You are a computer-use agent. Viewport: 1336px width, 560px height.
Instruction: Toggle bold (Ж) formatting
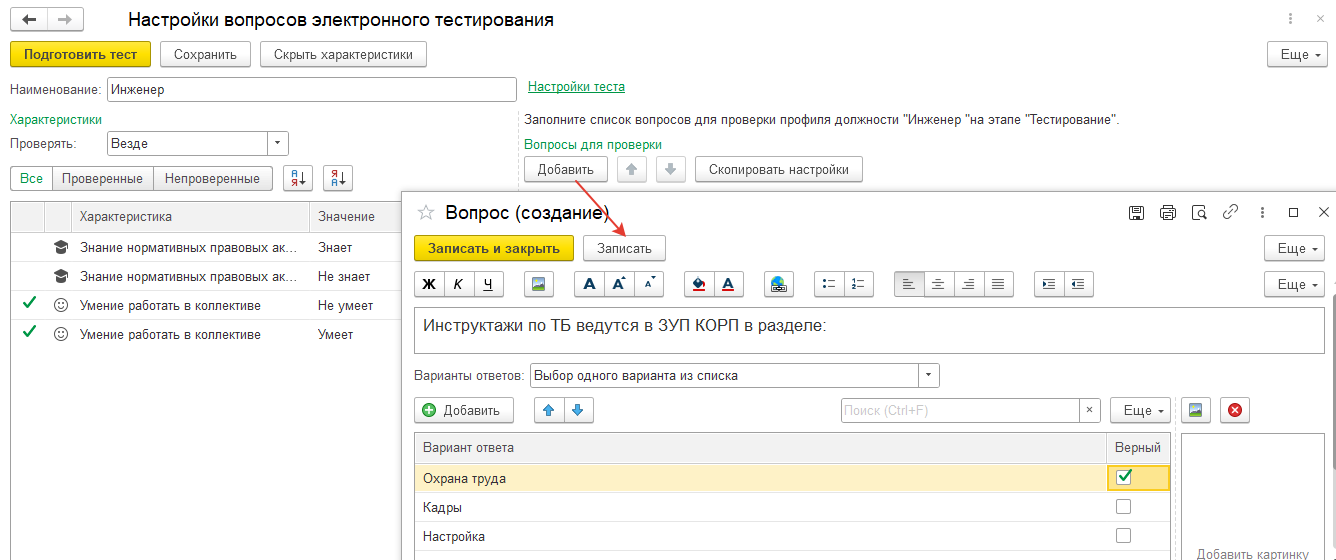429,284
